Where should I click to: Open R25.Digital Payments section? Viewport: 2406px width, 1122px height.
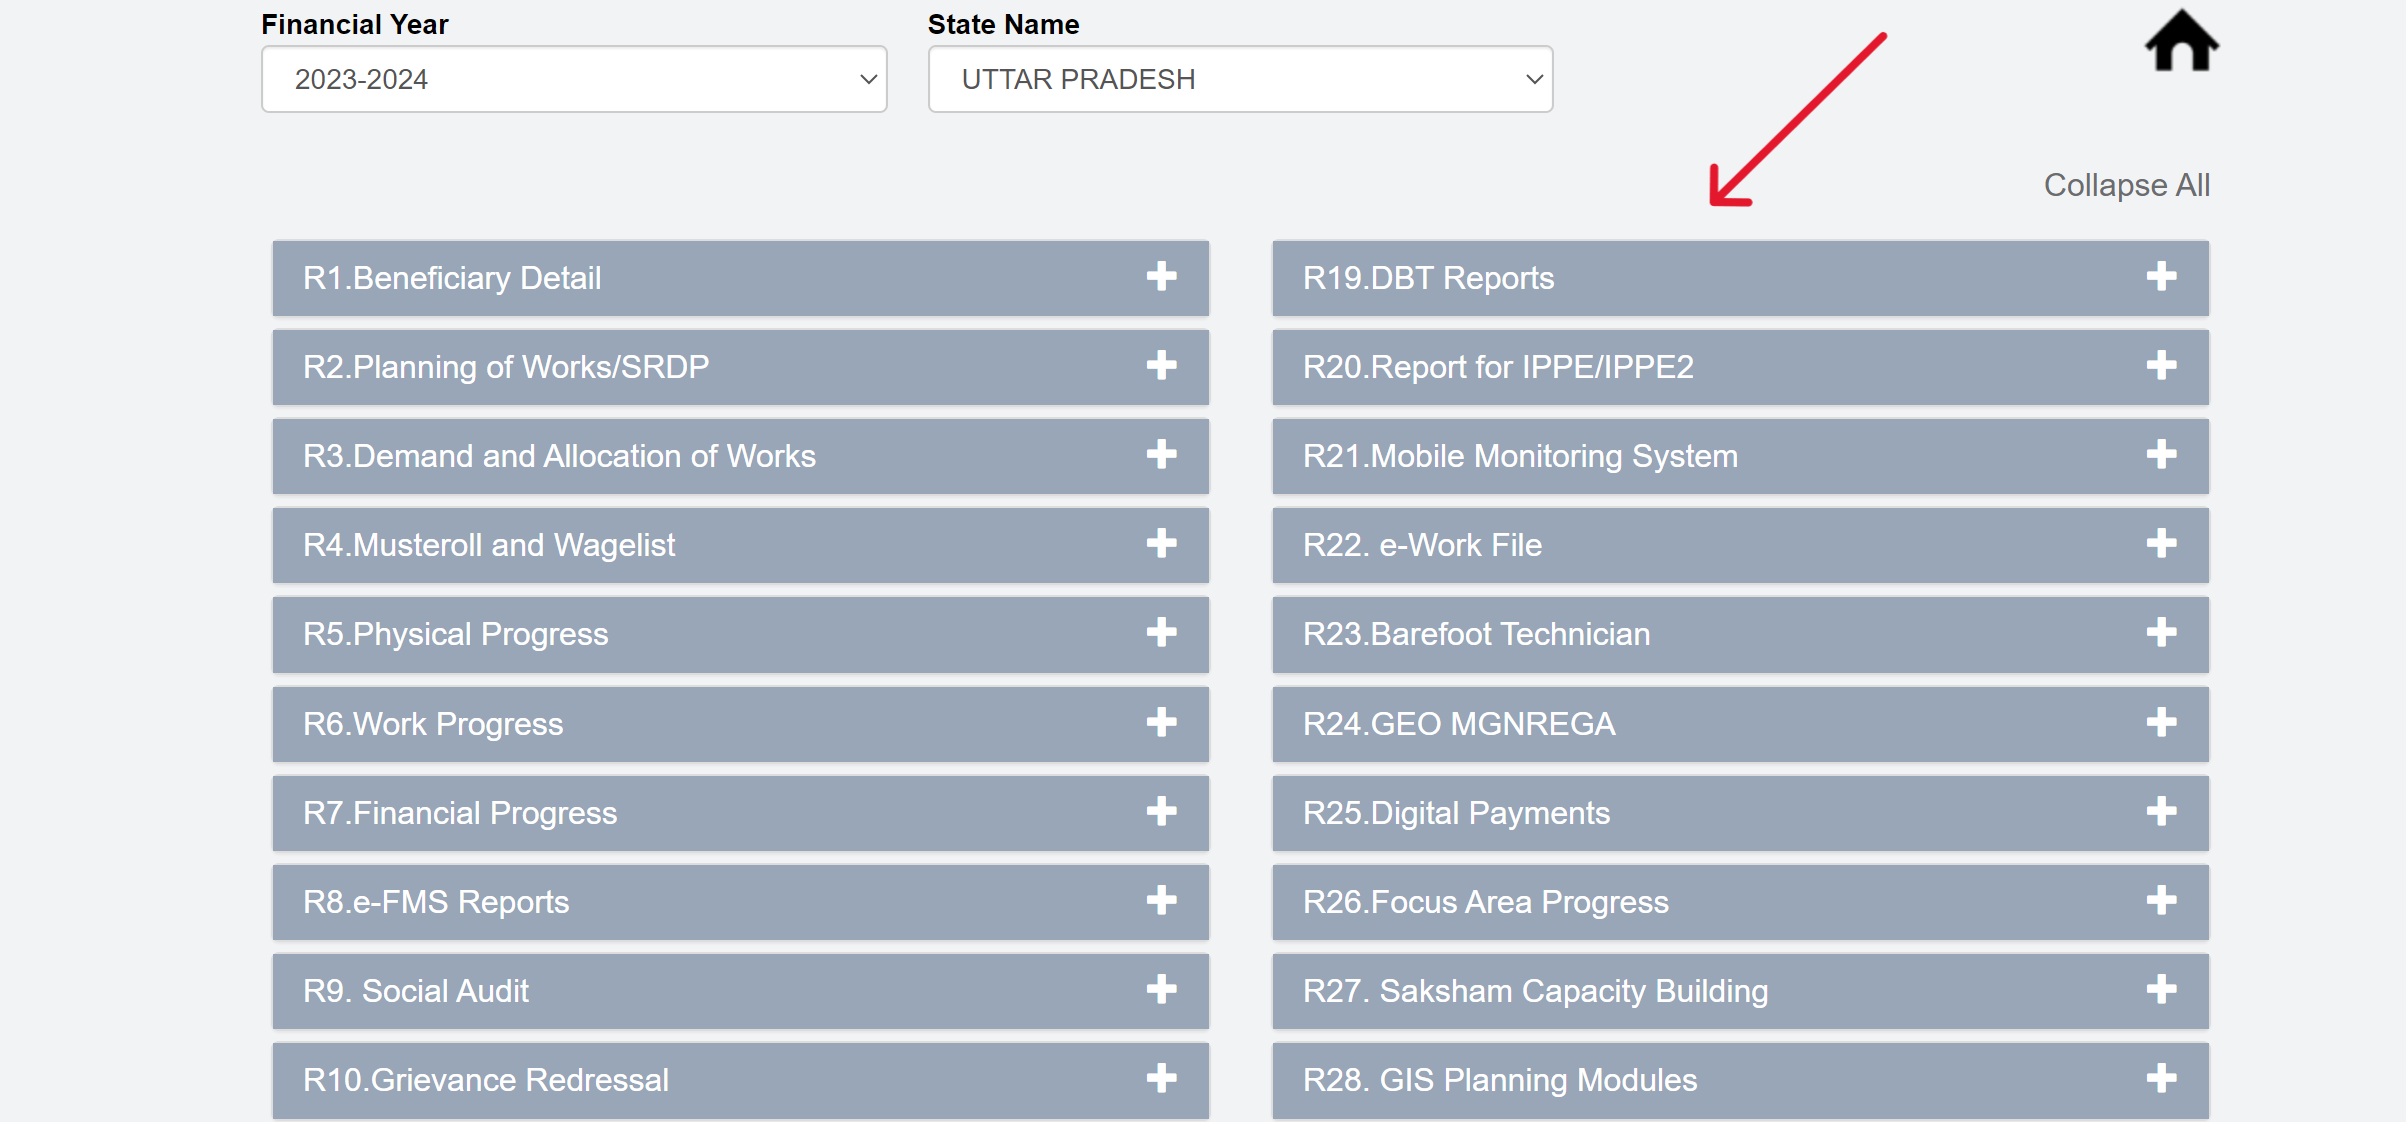[x=1740, y=813]
